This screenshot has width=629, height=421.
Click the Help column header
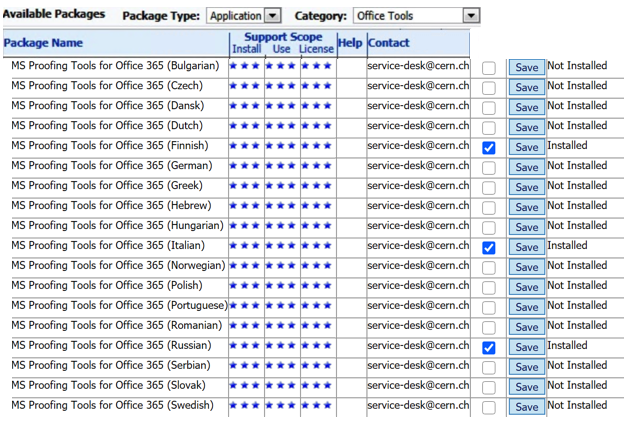[350, 43]
